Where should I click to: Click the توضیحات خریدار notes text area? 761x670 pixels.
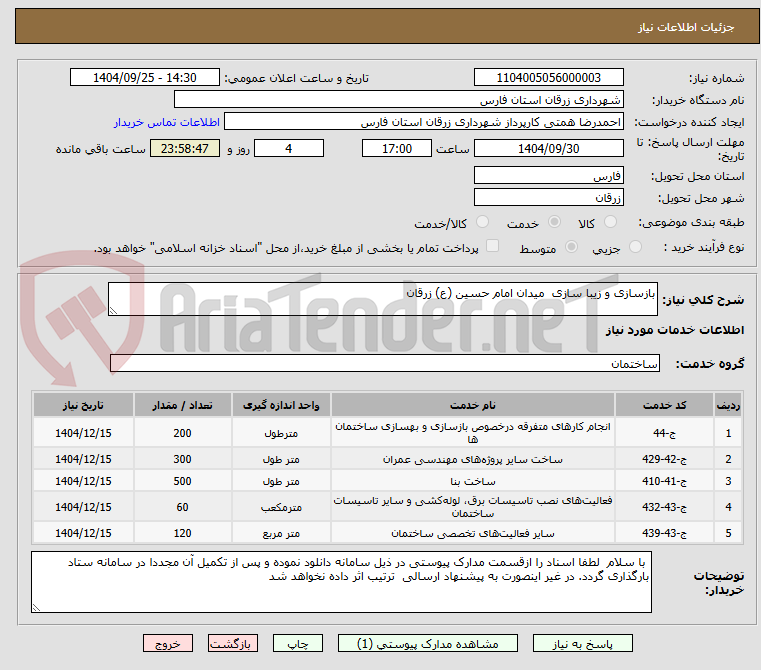(x=341, y=582)
